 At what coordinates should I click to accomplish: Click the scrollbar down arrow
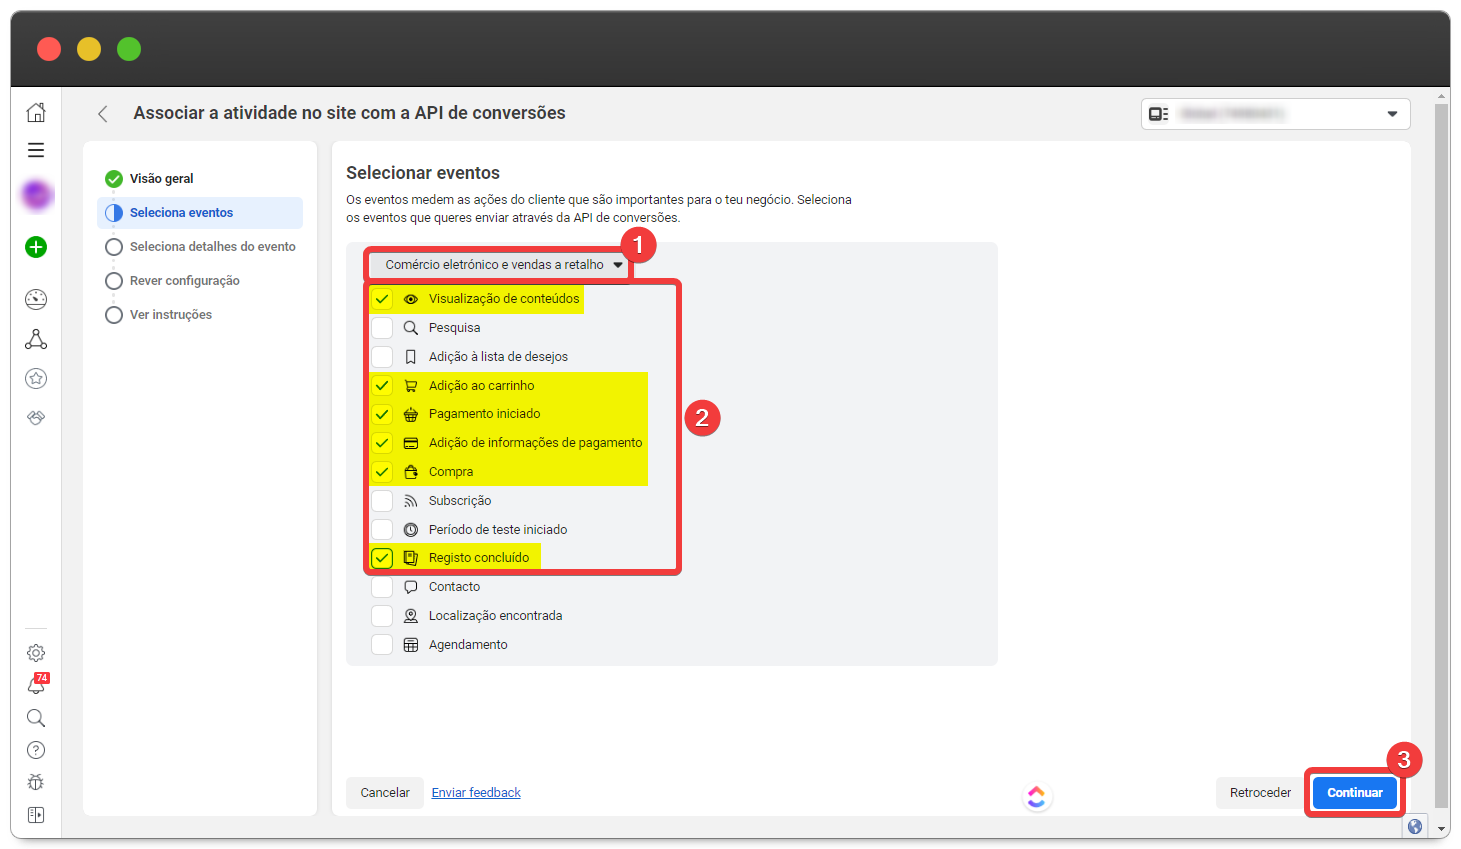pyautogui.click(x=1441, y=829)
